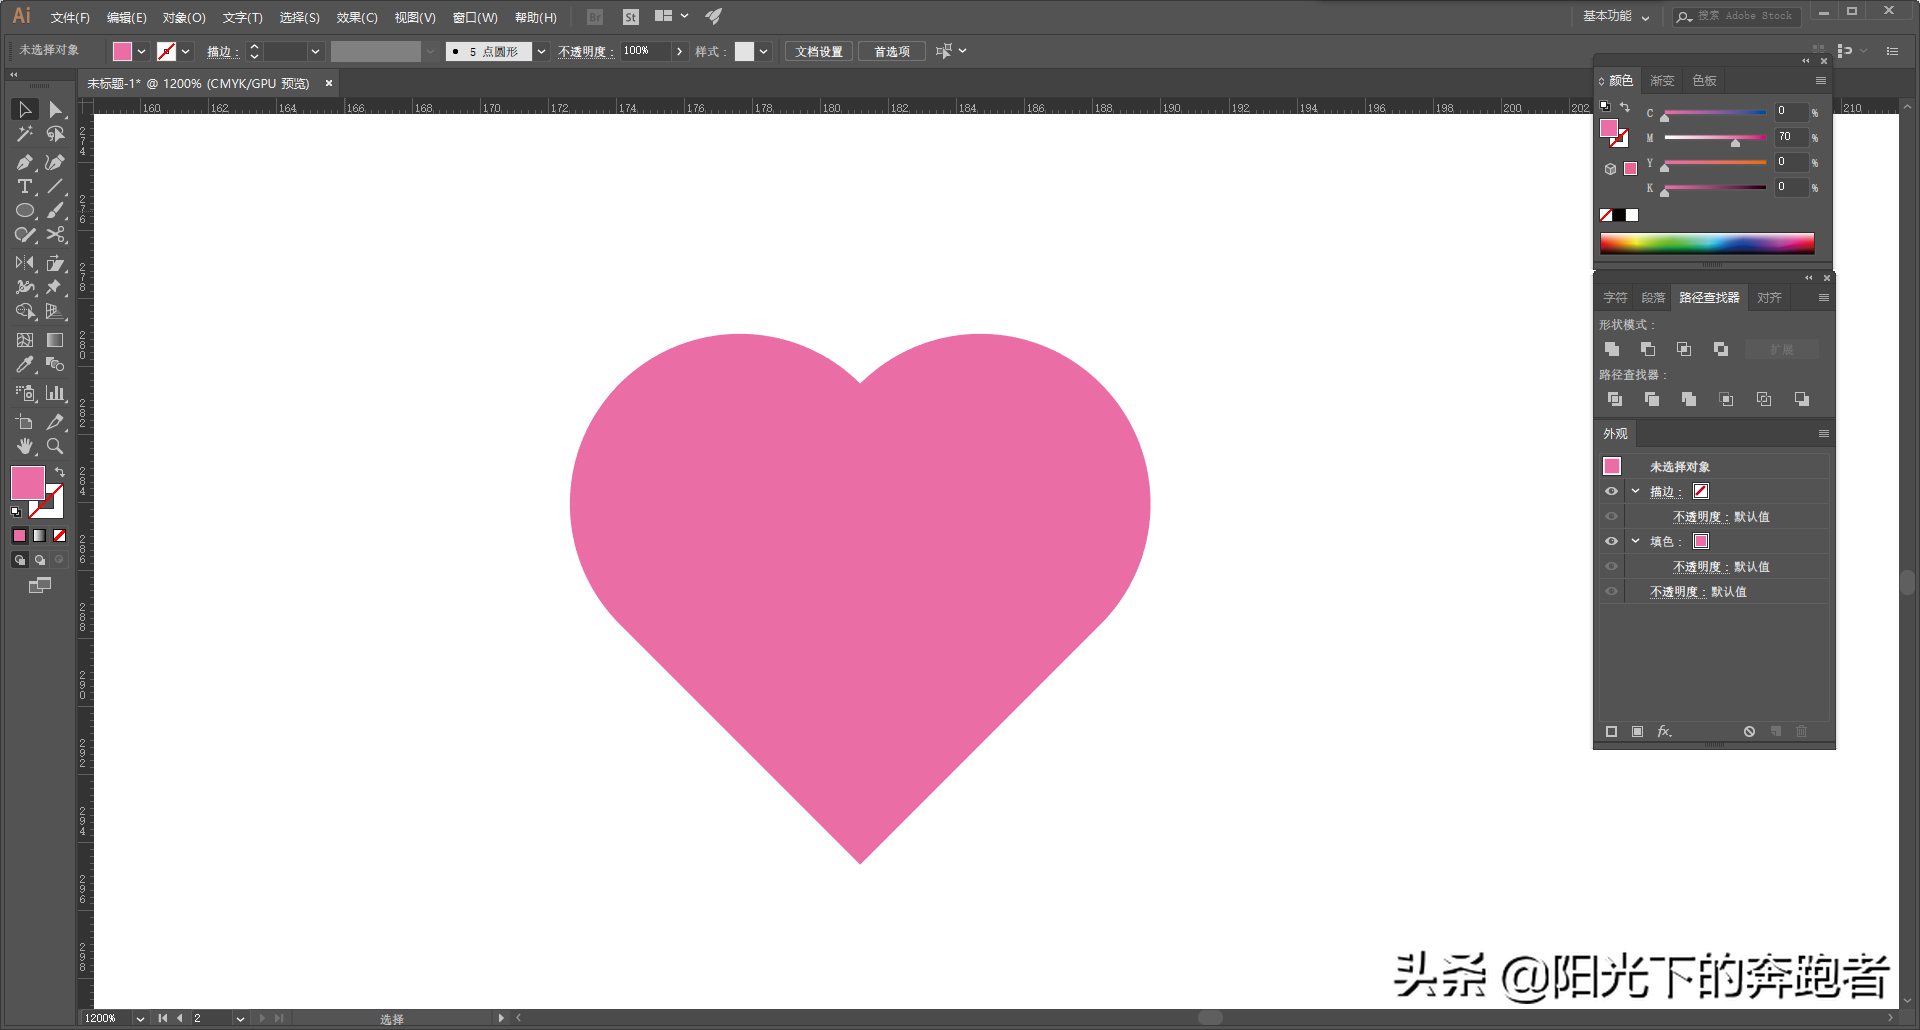The image size is (1920, 1030).
Task: Apply the Minus Front shape mode
Action: pyautogui.click(x=1648, y=349)
